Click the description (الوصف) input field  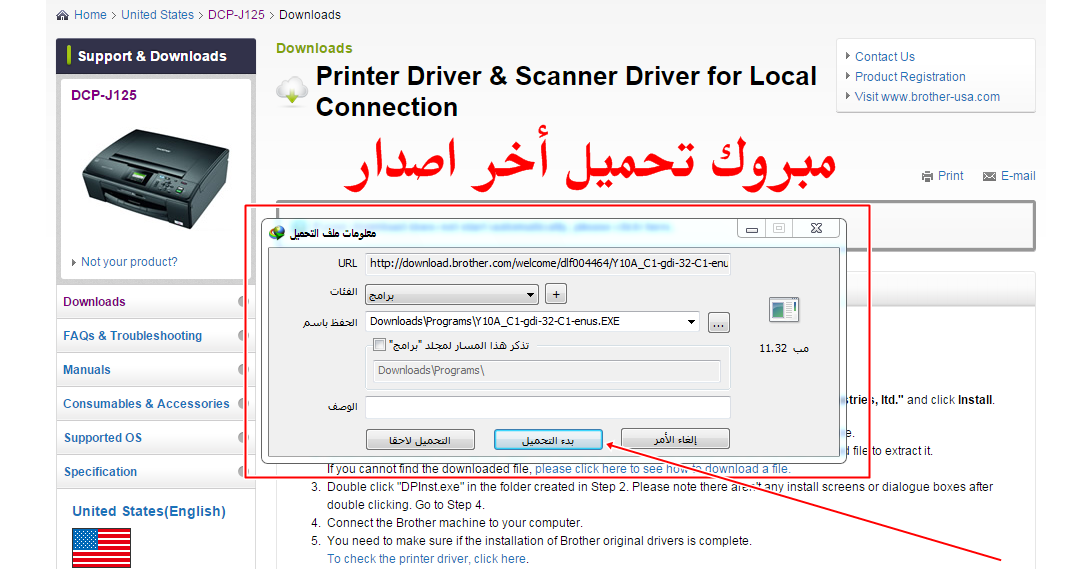click(548, 407)
